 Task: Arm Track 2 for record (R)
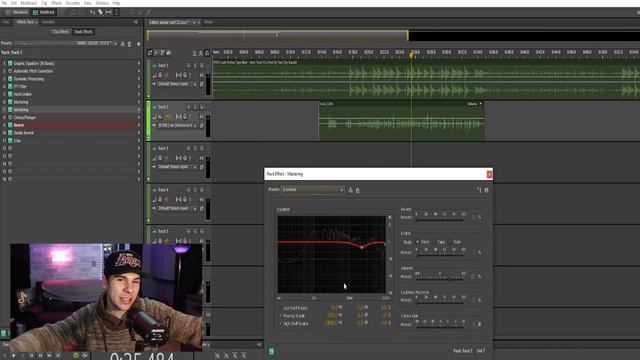tap(202, 107)
